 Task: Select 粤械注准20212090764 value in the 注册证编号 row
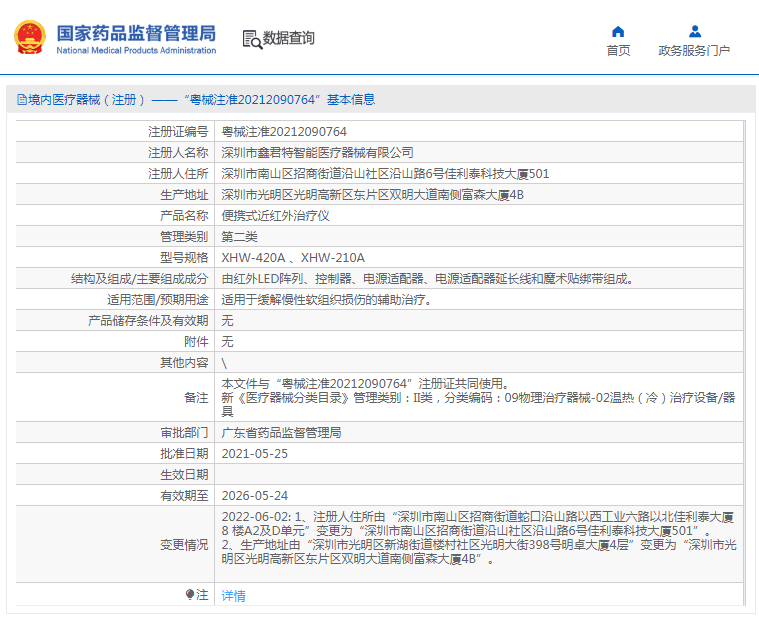284,132
